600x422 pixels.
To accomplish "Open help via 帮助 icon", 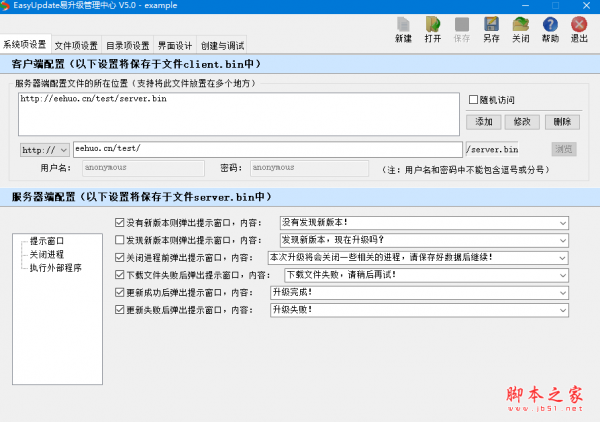I will click(x=550, y=29).
